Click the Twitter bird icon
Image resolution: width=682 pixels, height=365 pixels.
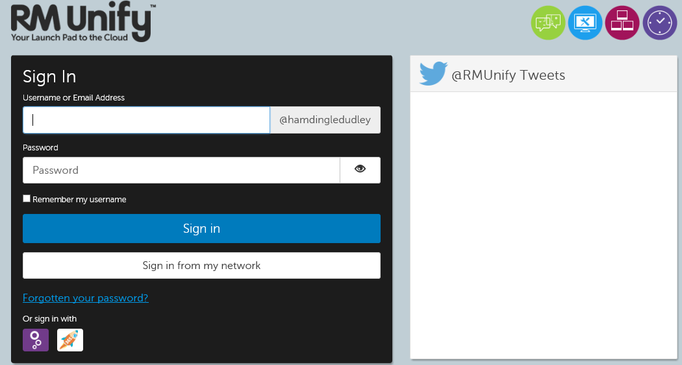433,74
